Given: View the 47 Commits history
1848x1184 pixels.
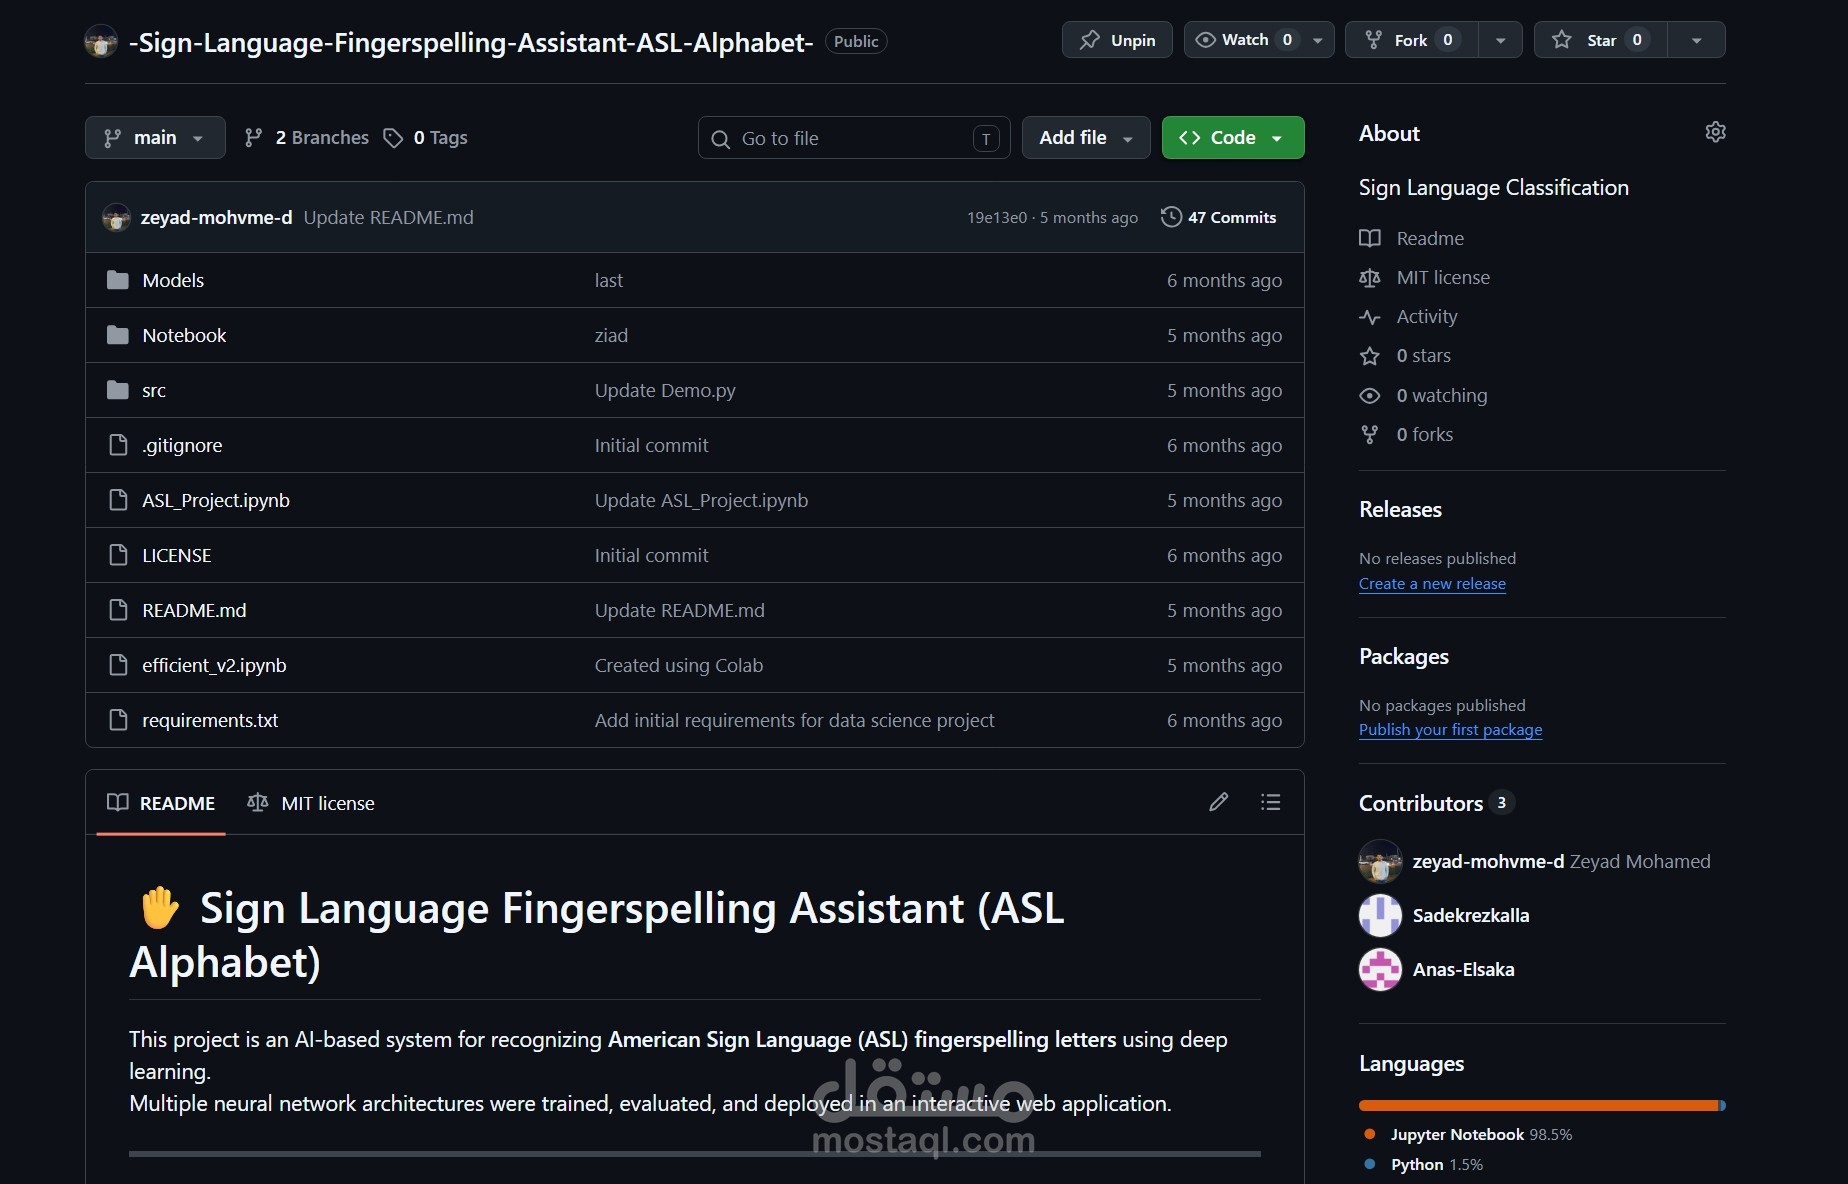Looking at the screenshot, I should click(1219, 217).
